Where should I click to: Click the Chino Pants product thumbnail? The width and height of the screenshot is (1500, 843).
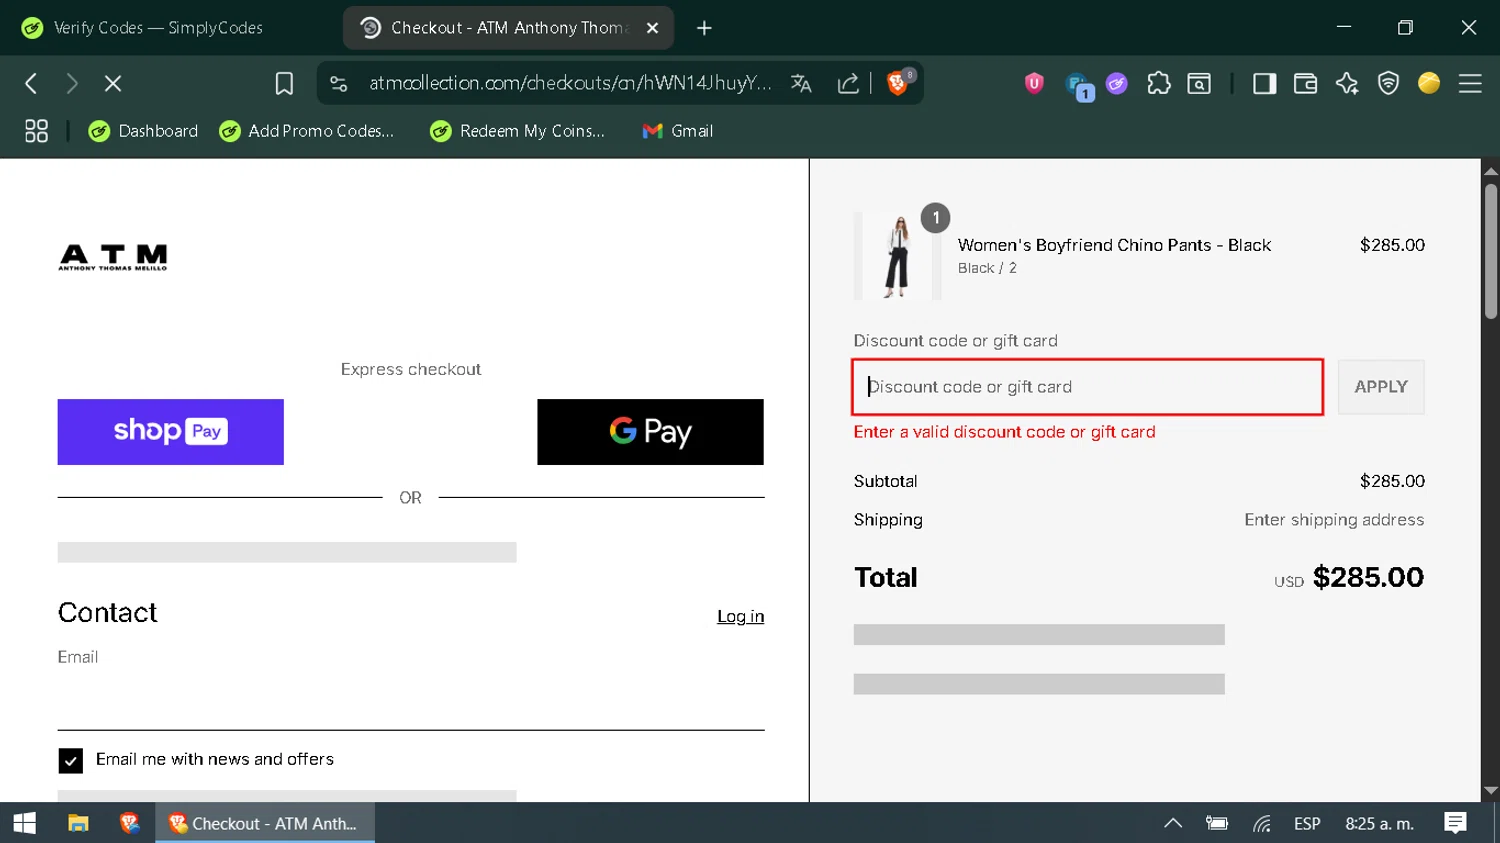[898, 256]
